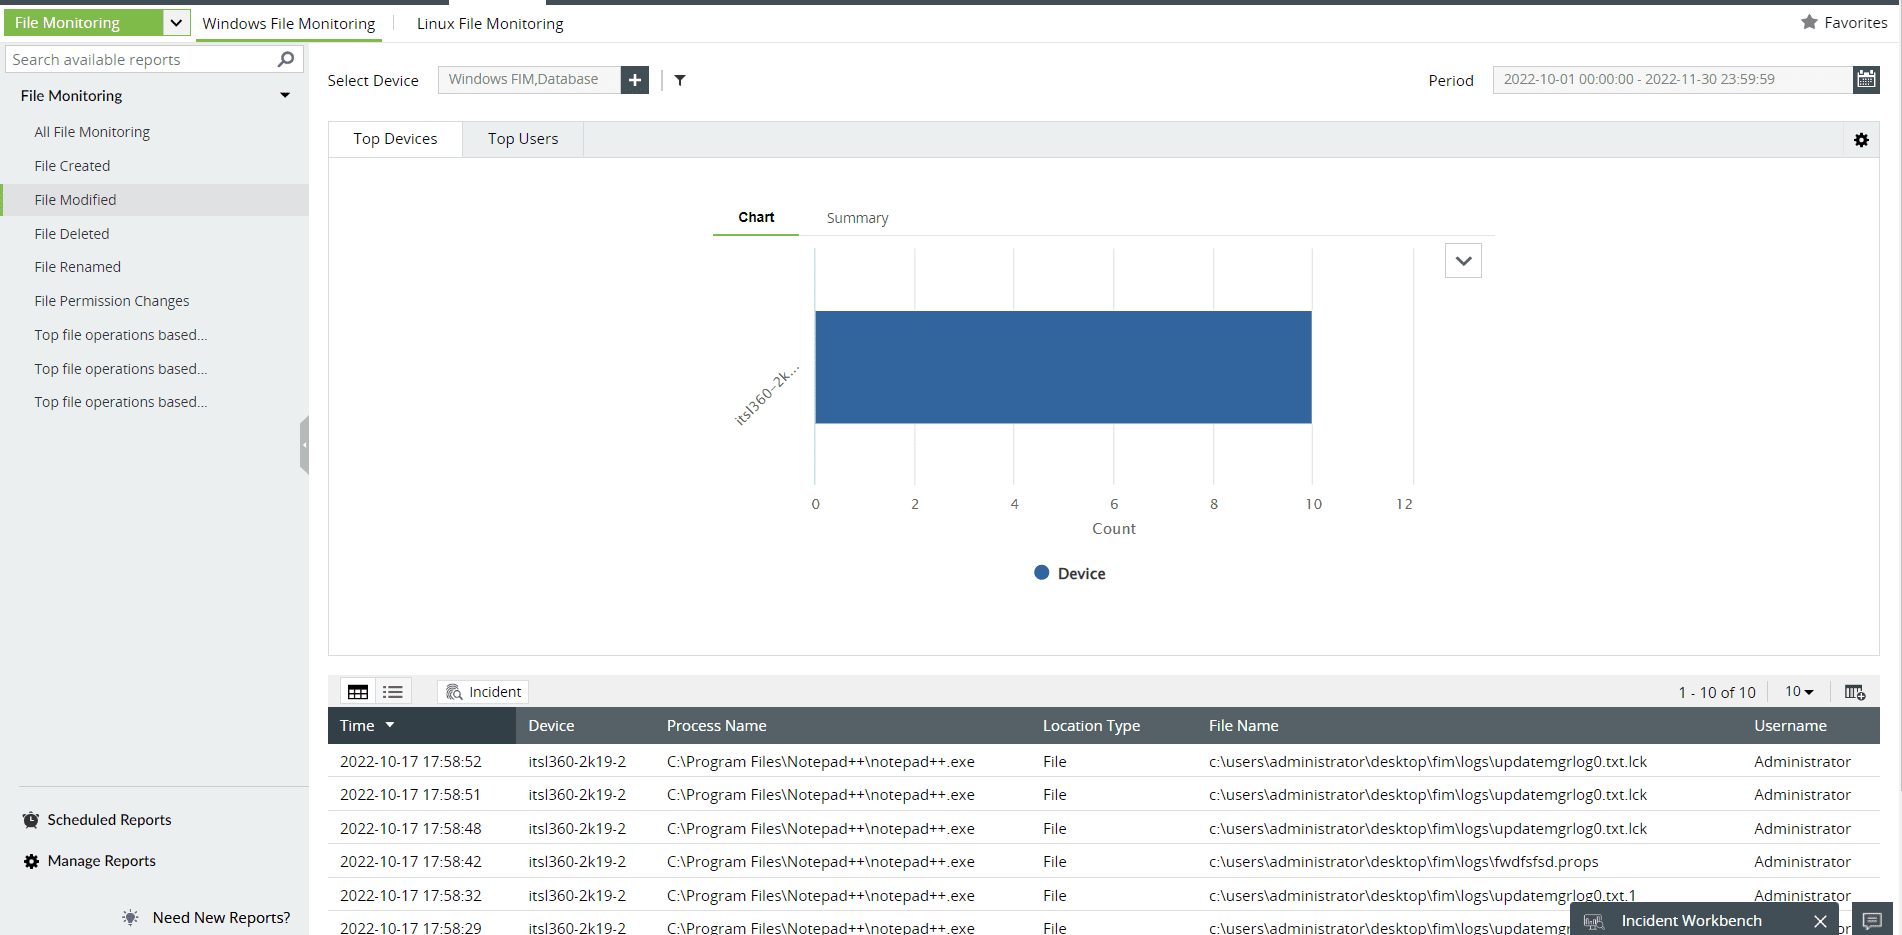Add a new column using the add-column icon
The image size is (1902, 935).
(x=1855, y=691)
